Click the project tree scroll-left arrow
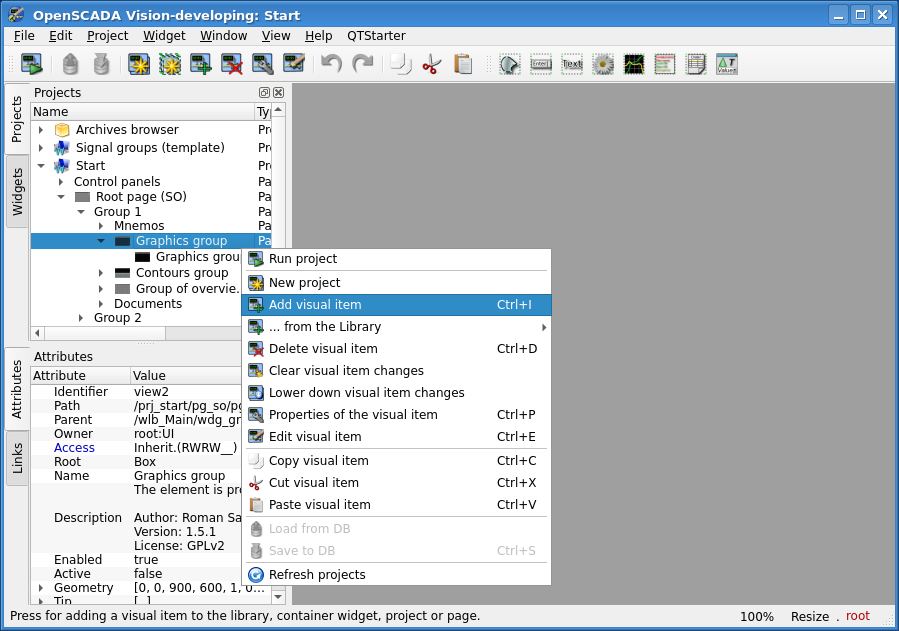This screenshot has width=899, height=631. point(37,333)
